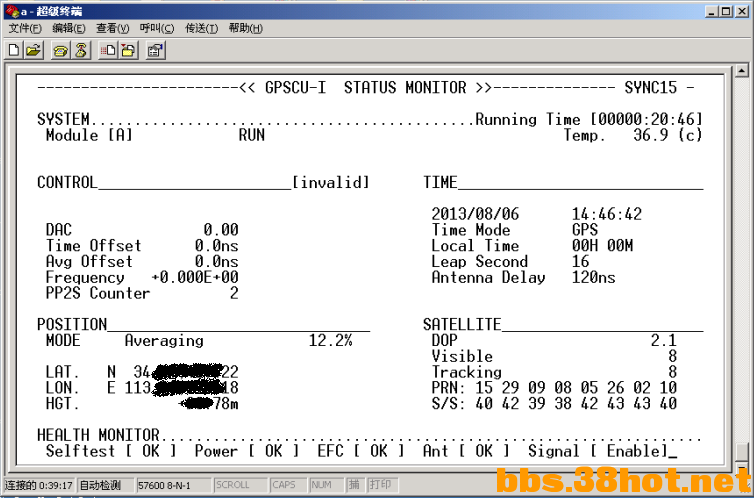Click the EFC [ OK ] status
The height and width of the screenshot is (498, 754).
[x=361, y=451]
